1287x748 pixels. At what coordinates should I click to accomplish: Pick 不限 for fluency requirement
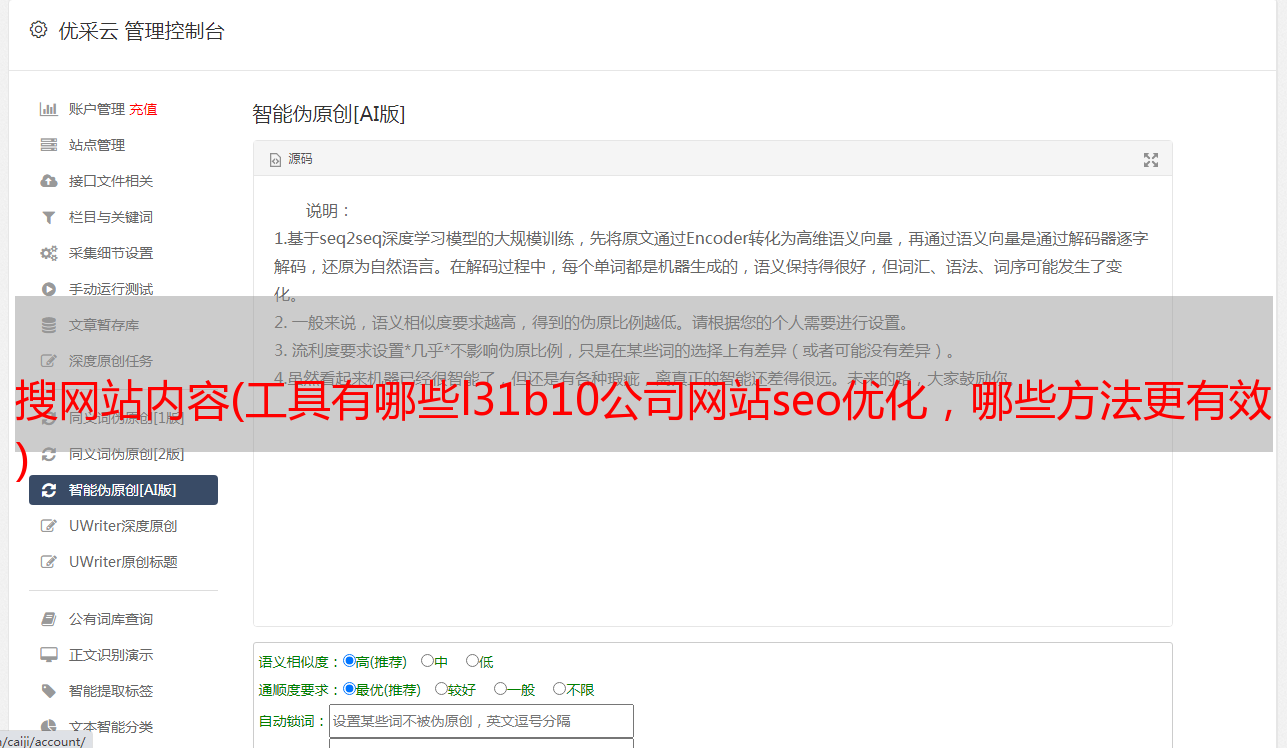click(559, 689)
